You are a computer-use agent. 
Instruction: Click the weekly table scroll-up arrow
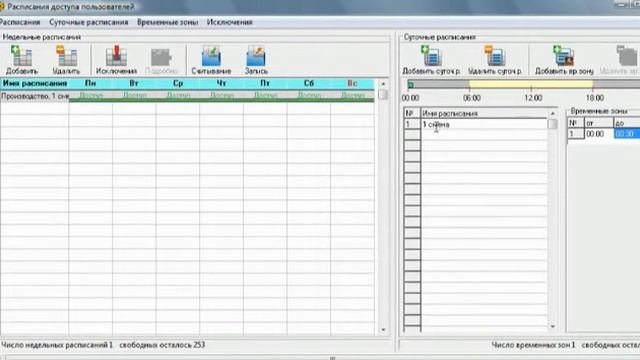[x=383, y=84]
